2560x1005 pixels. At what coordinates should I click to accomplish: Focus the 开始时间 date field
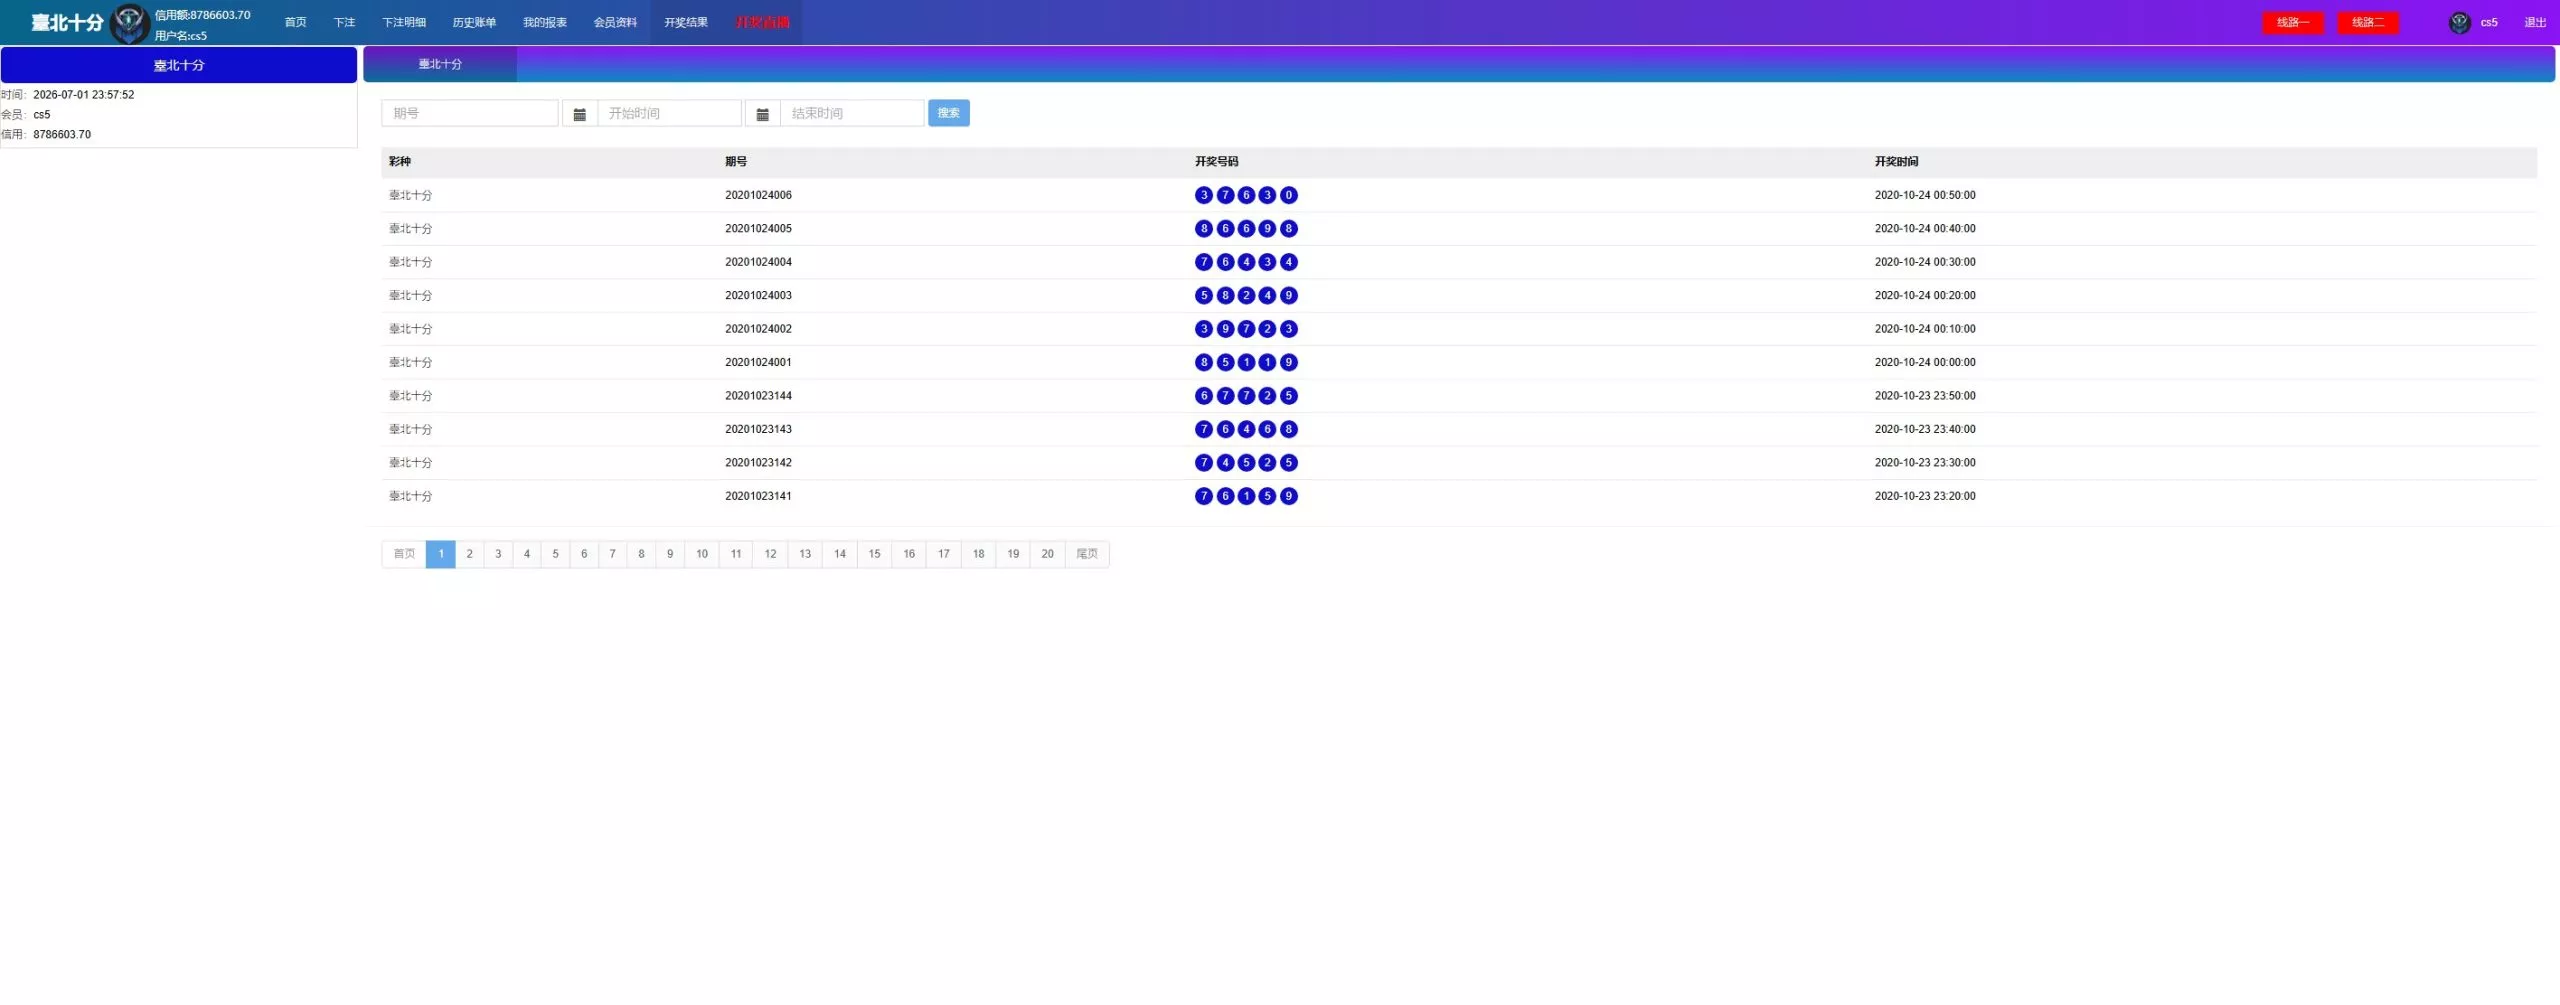tap(669, 113)
